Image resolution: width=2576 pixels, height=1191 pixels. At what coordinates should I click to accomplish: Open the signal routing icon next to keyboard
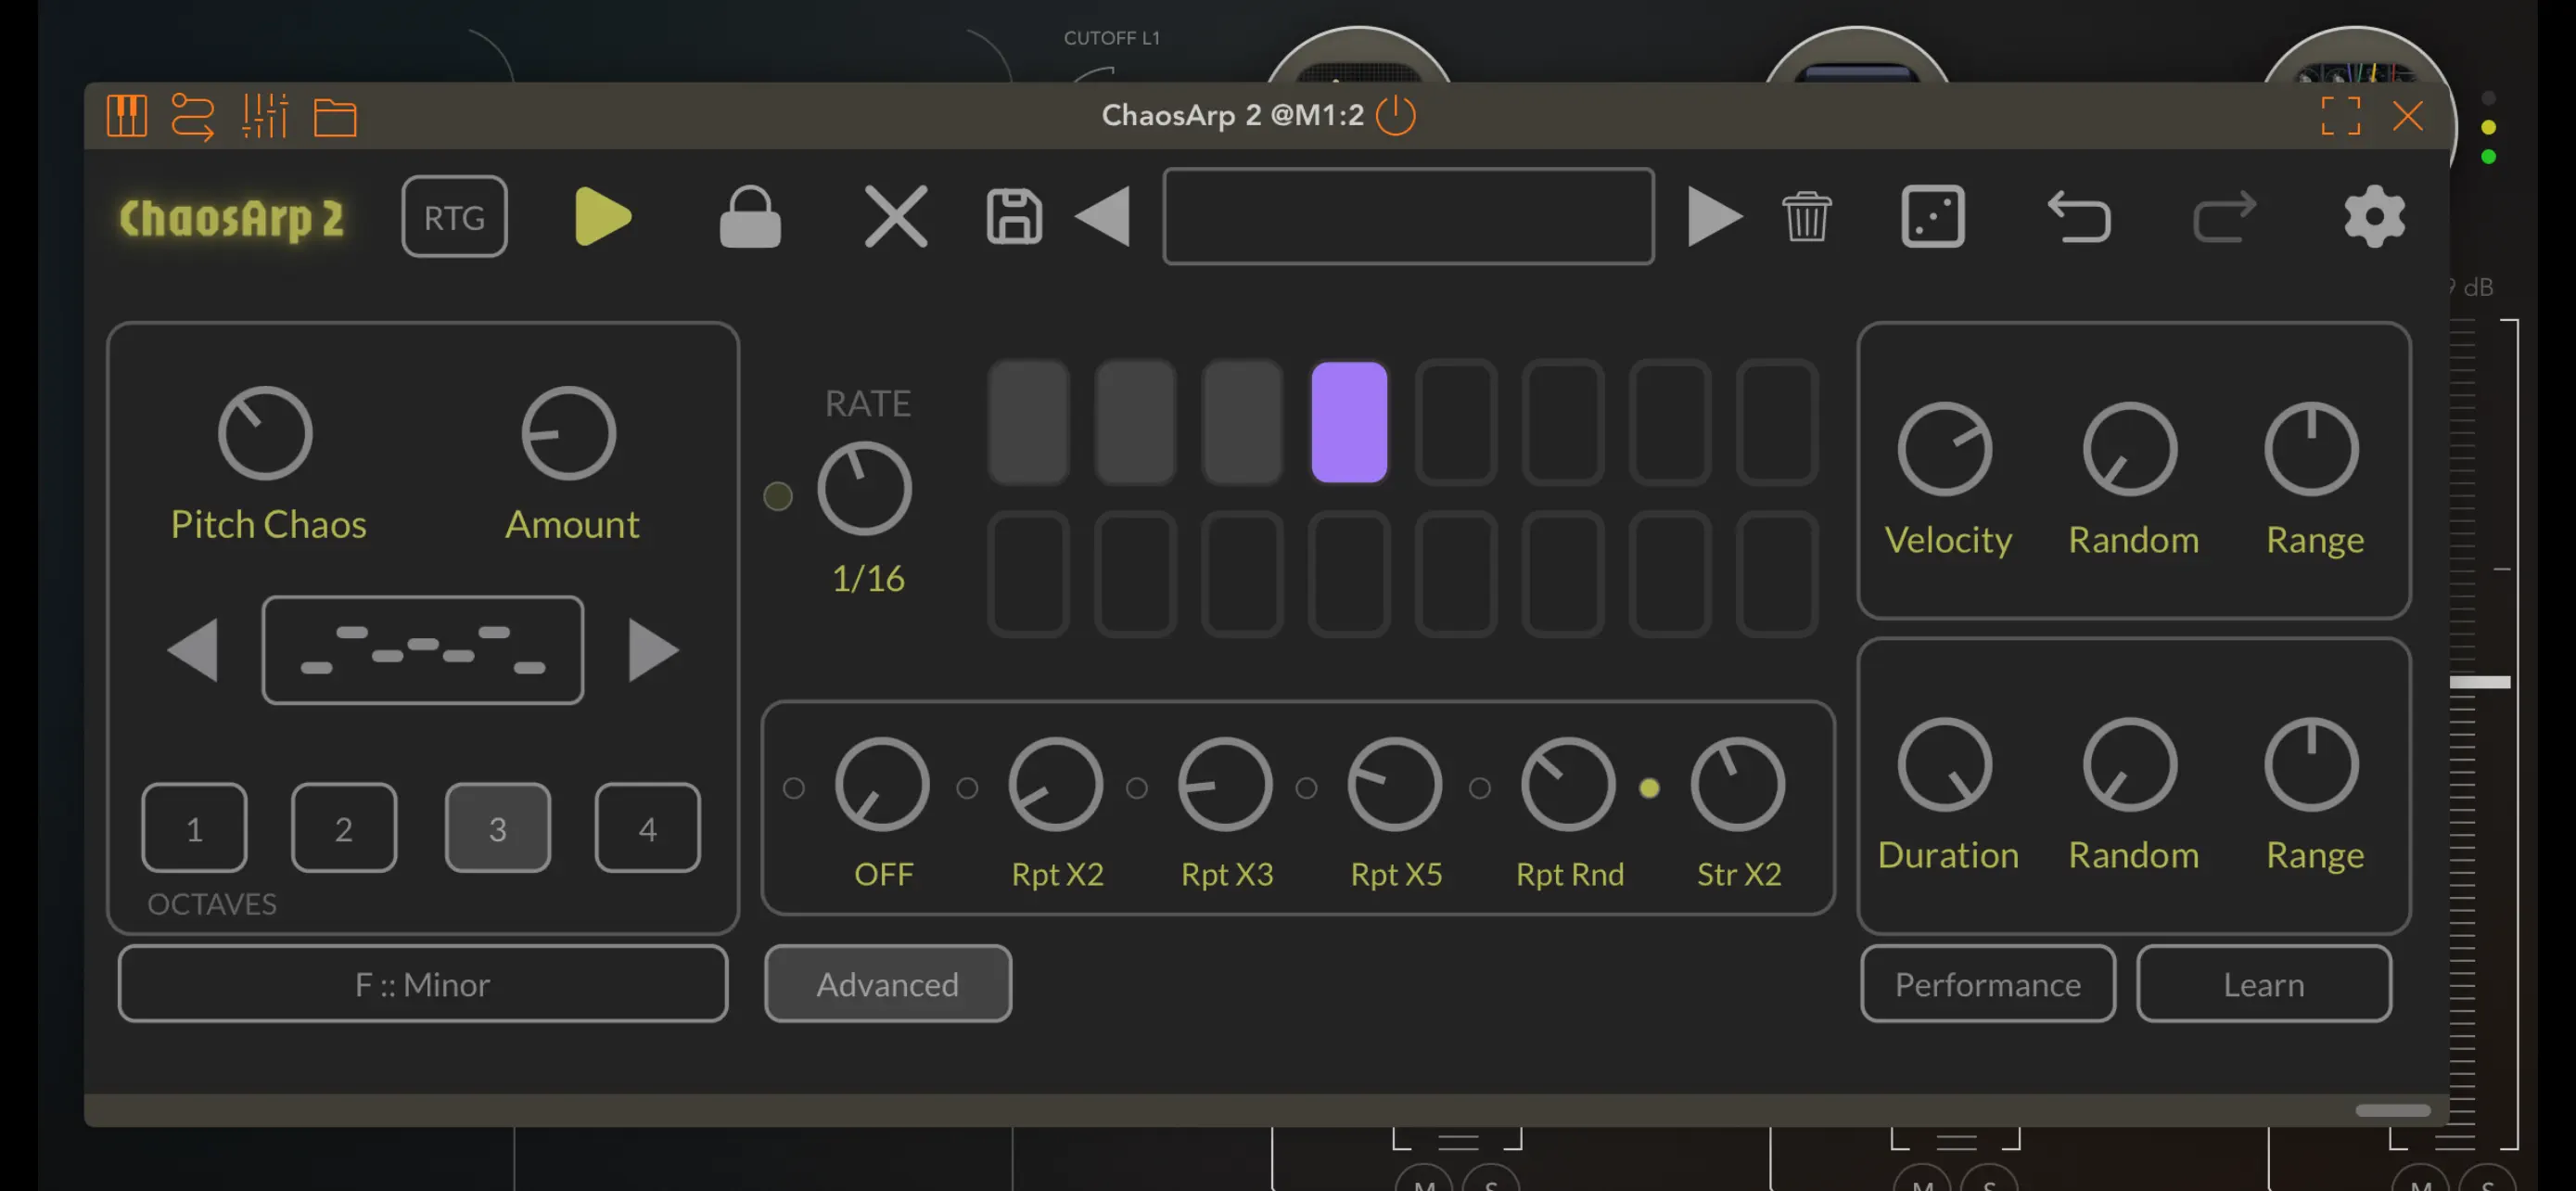(x=195, y=116)
